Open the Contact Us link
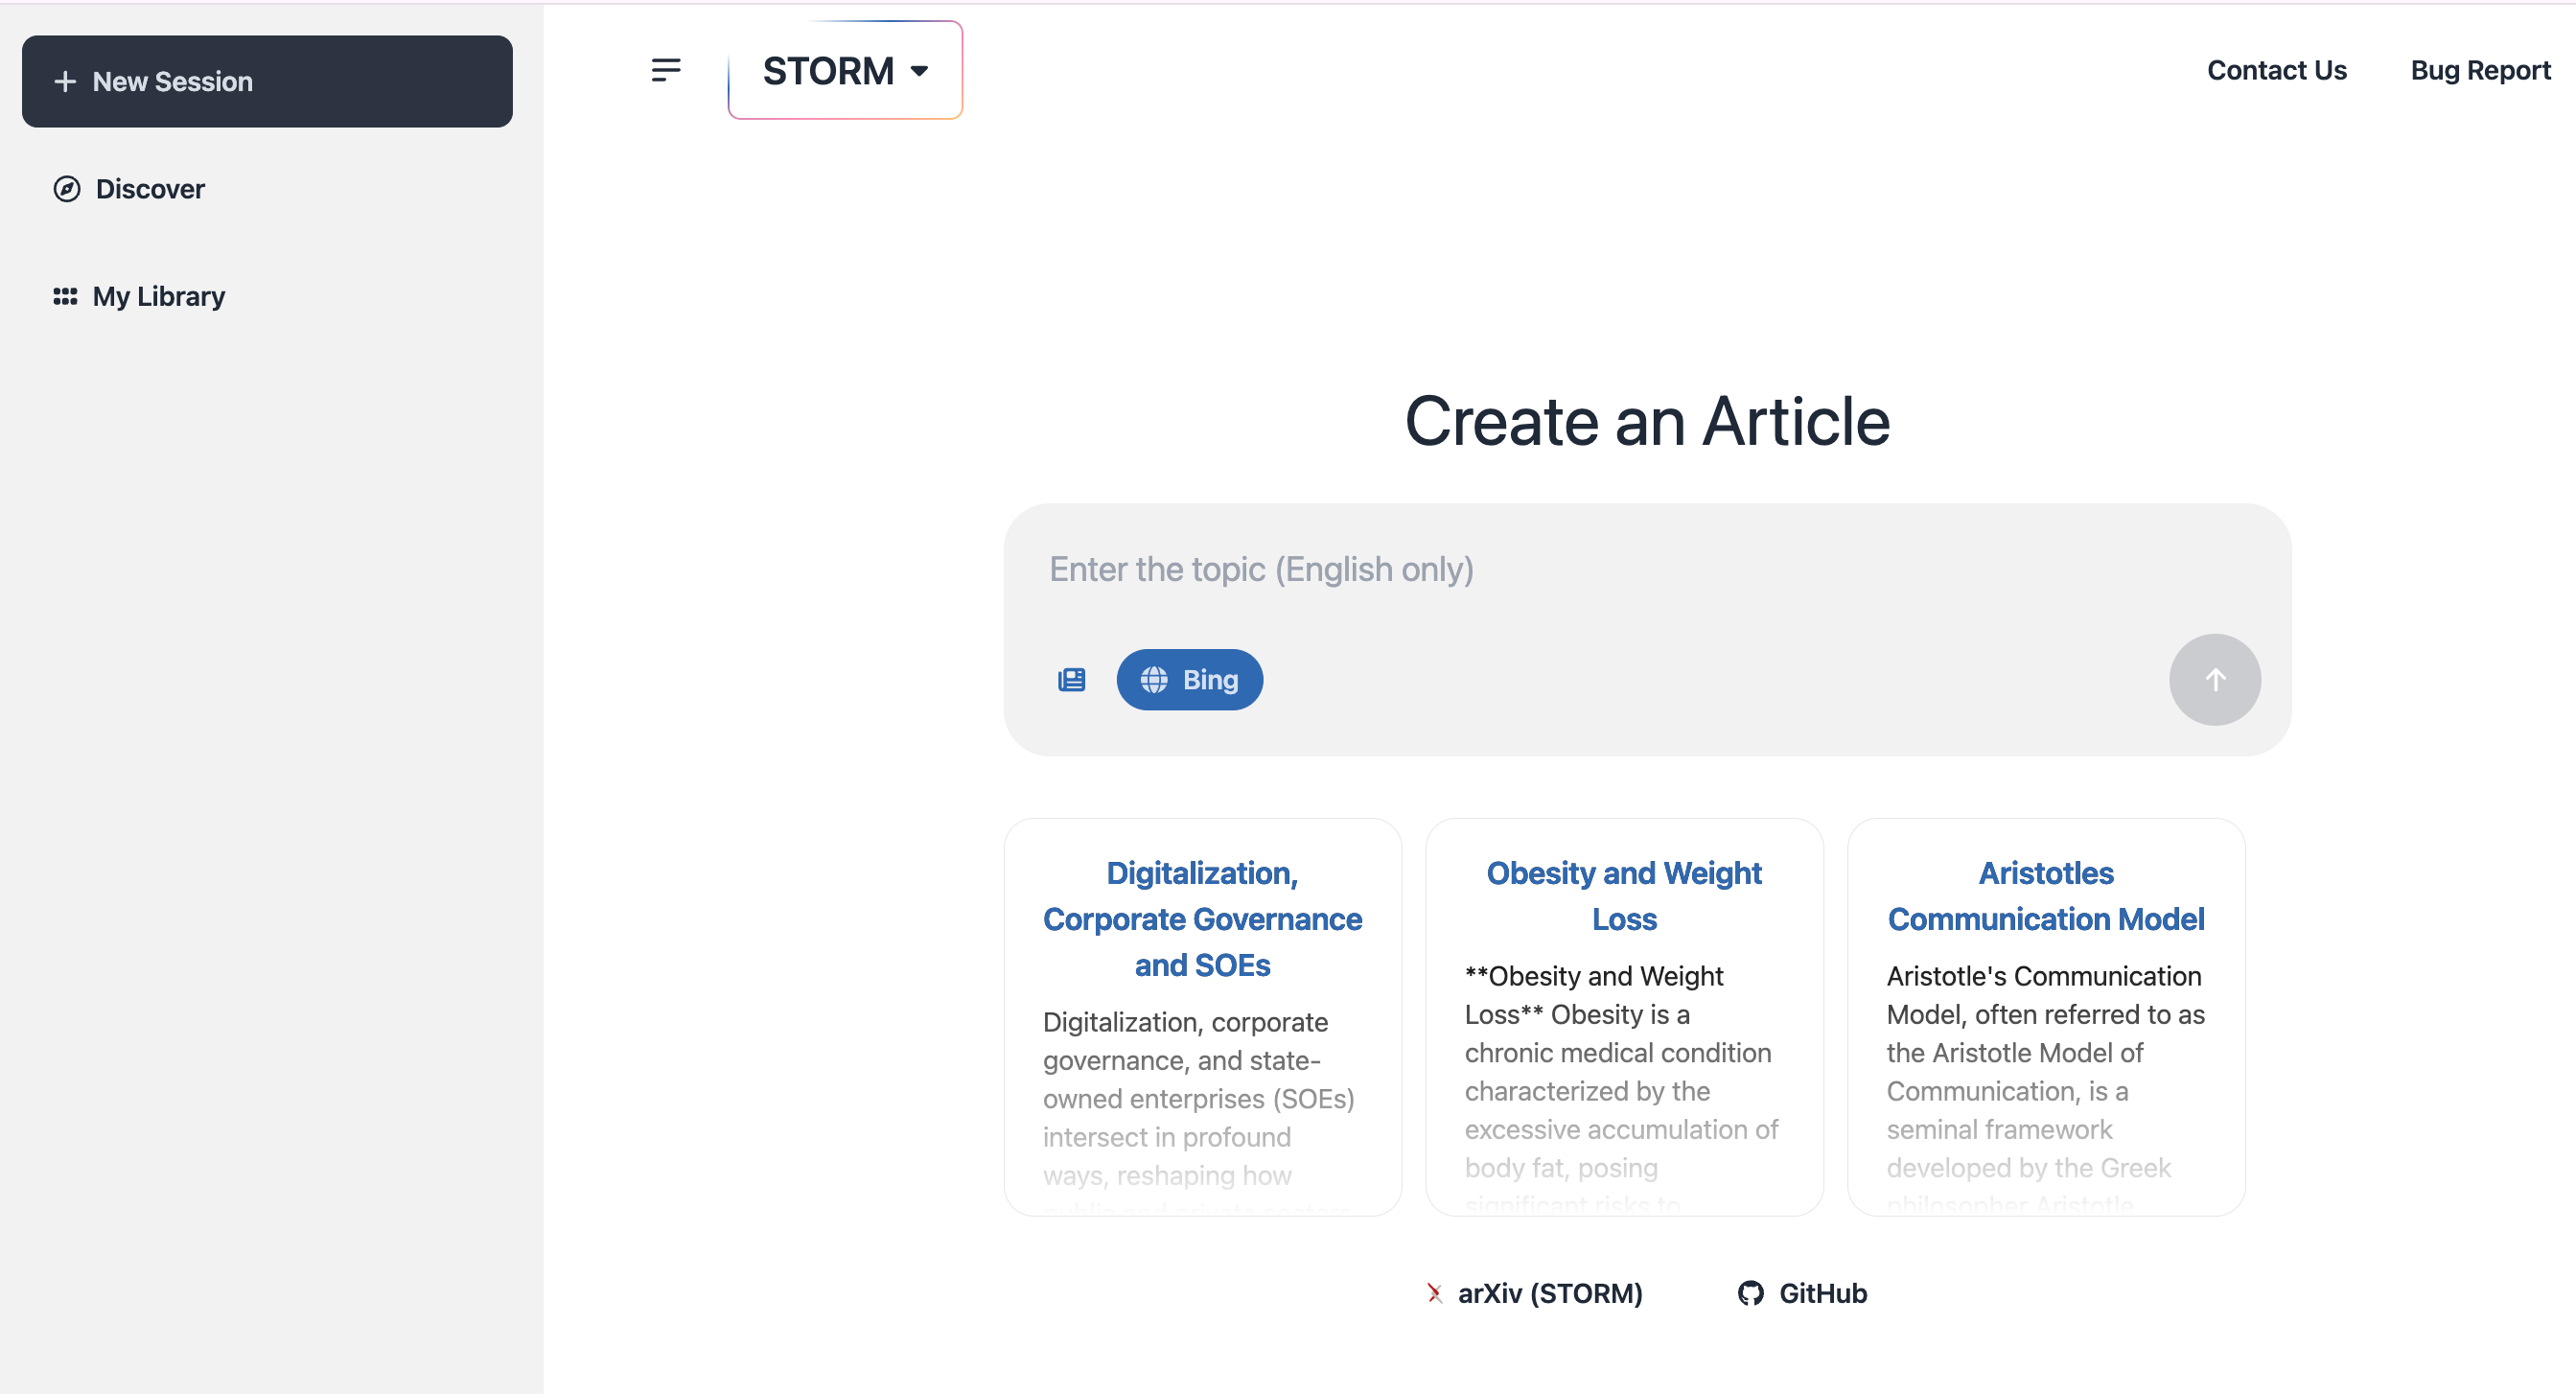The width and height of the screenshot is (2576, 1394). point(2276,70)
